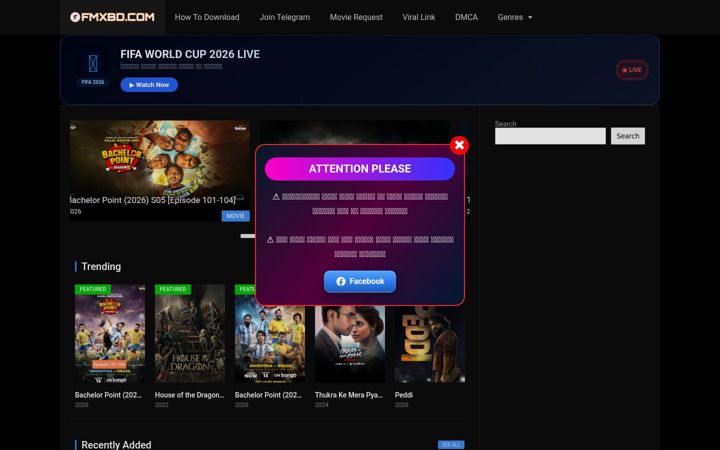Click the red LIVE badge
This screenshot has width=720, height=450.
click(632, 70)
